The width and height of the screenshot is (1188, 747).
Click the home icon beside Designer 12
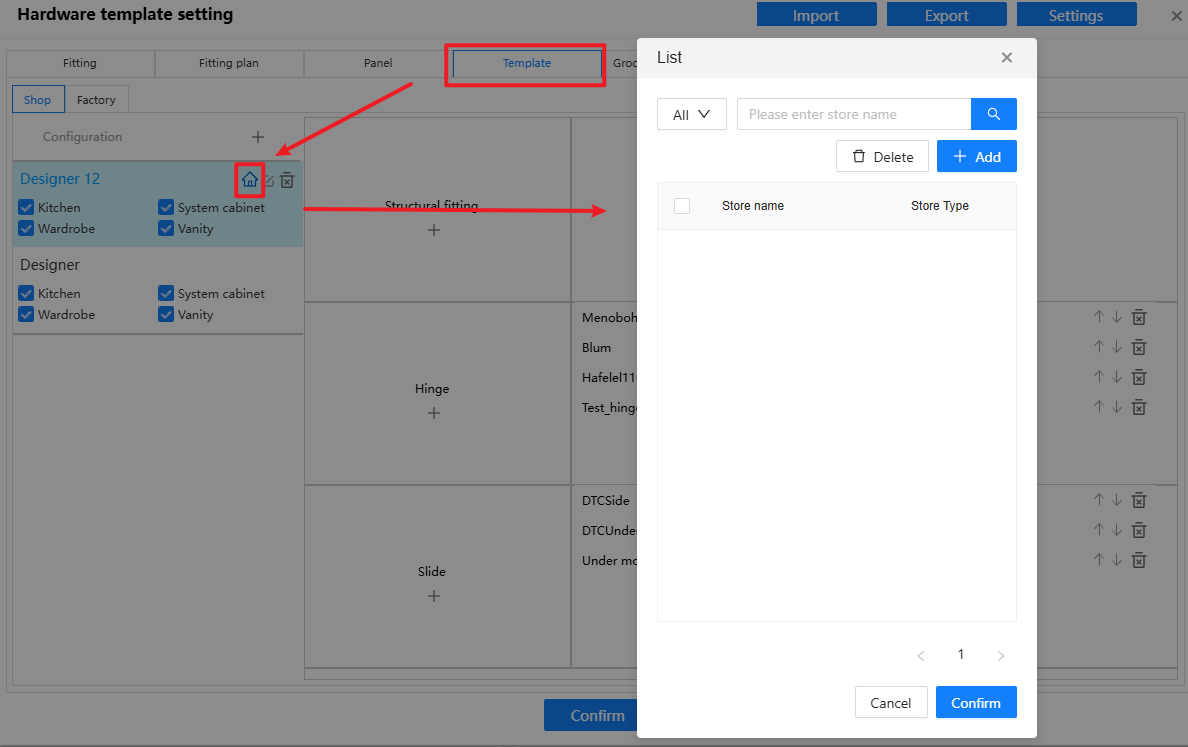249,180
